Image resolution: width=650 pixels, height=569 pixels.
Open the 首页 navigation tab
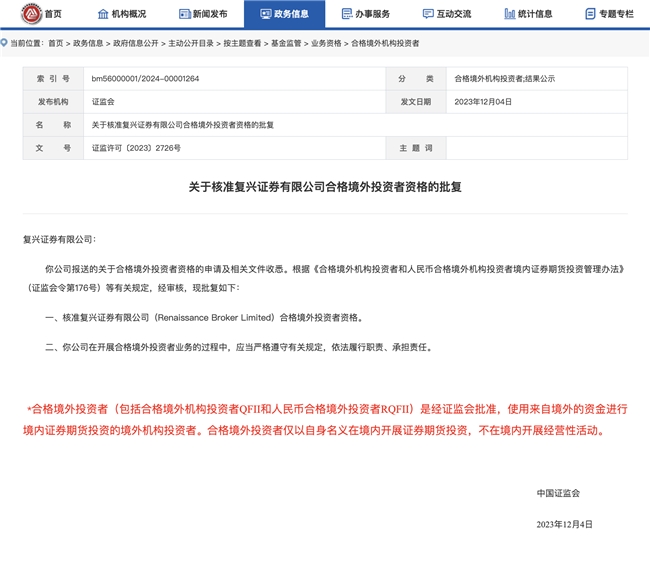click(53, 14)
